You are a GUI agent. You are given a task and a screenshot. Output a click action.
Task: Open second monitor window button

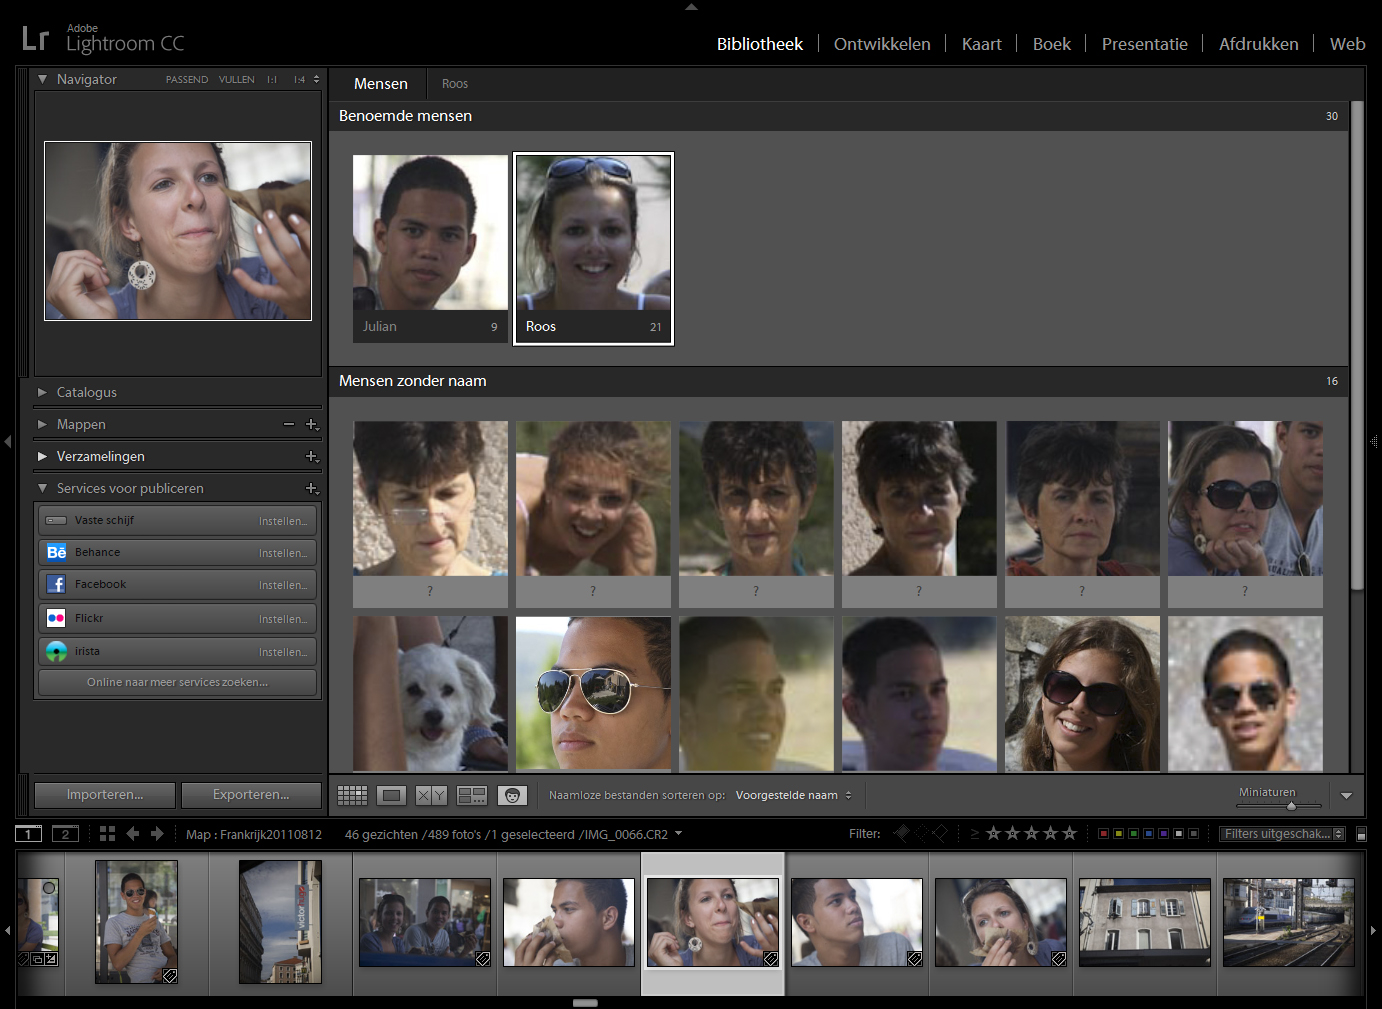(x=65, y=834)
